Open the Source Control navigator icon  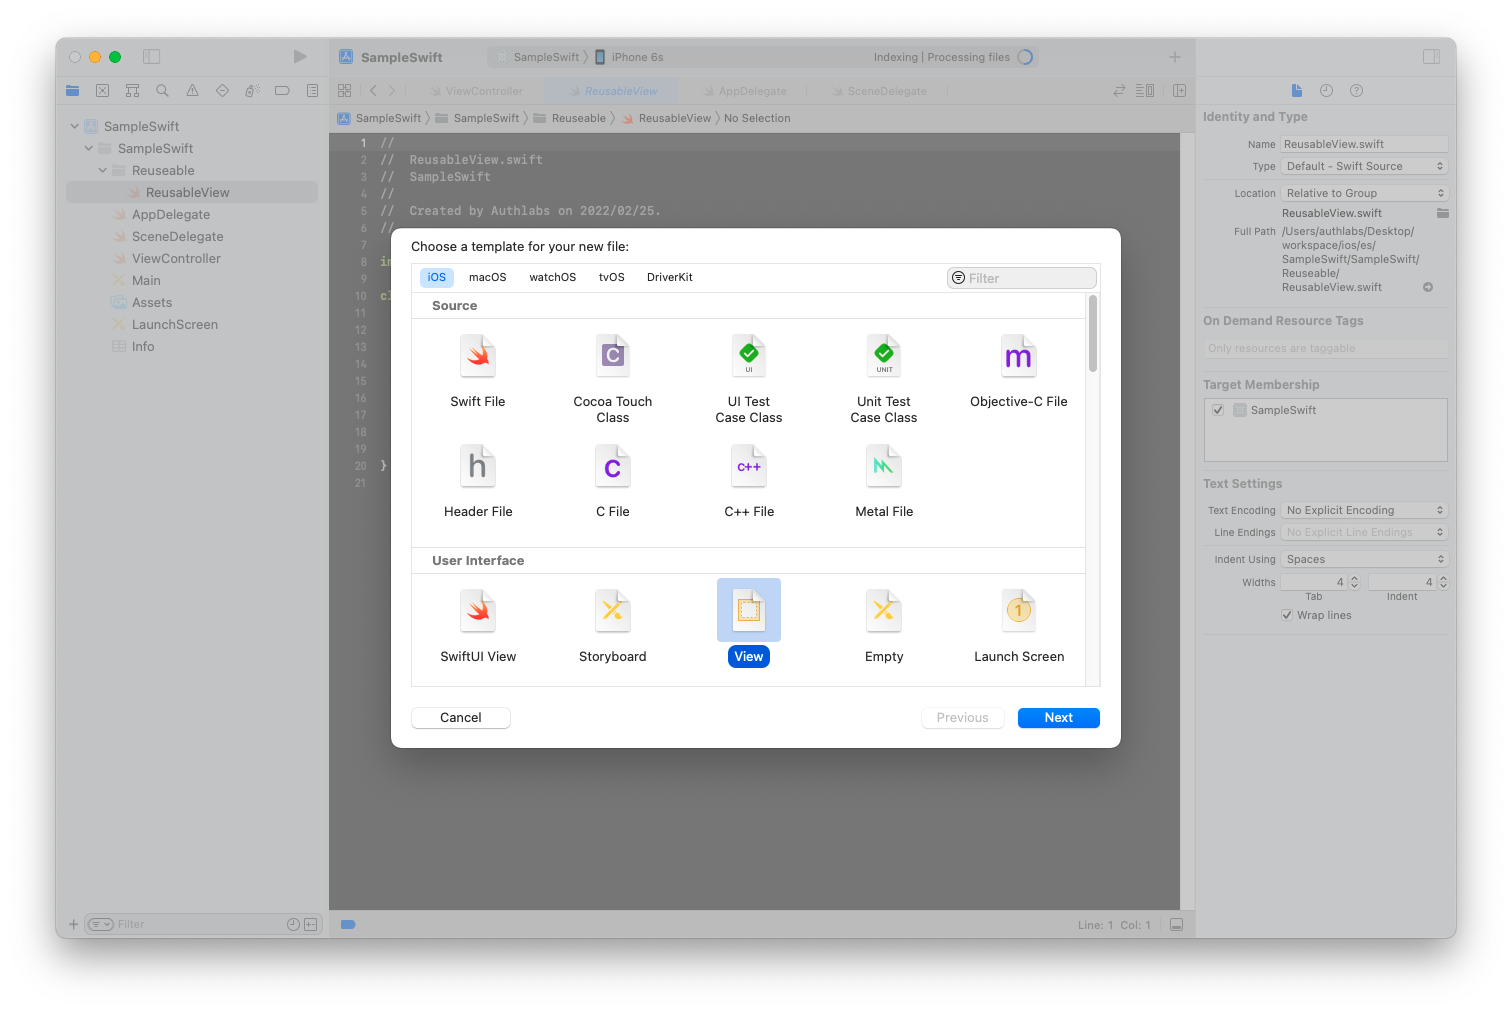pyautogui.click(x=102, y=91)
